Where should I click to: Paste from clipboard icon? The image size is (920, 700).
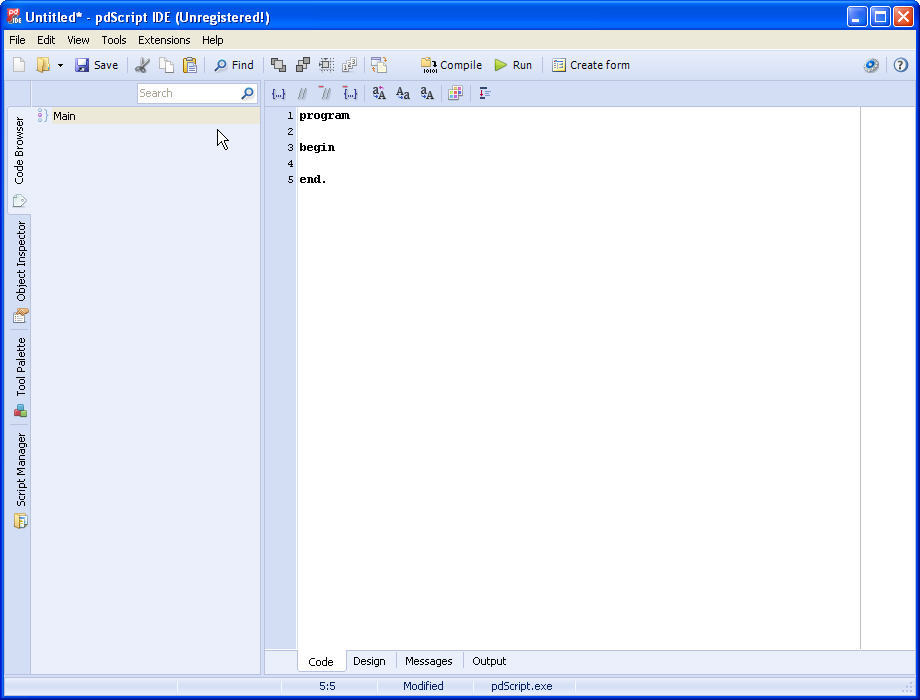(x=190, y=65)
